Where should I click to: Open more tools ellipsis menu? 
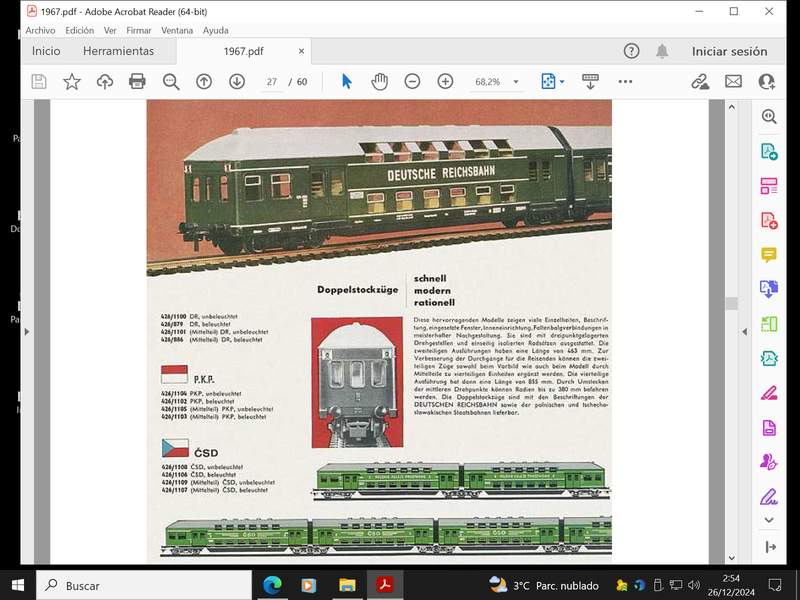626,82
